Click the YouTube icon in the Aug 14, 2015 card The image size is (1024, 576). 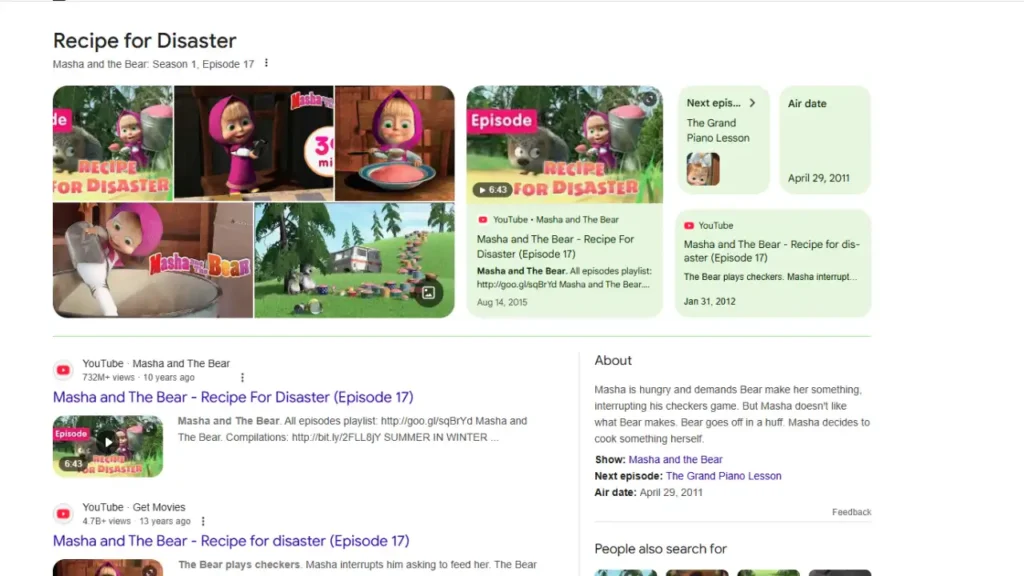click(x=483, y=220)
